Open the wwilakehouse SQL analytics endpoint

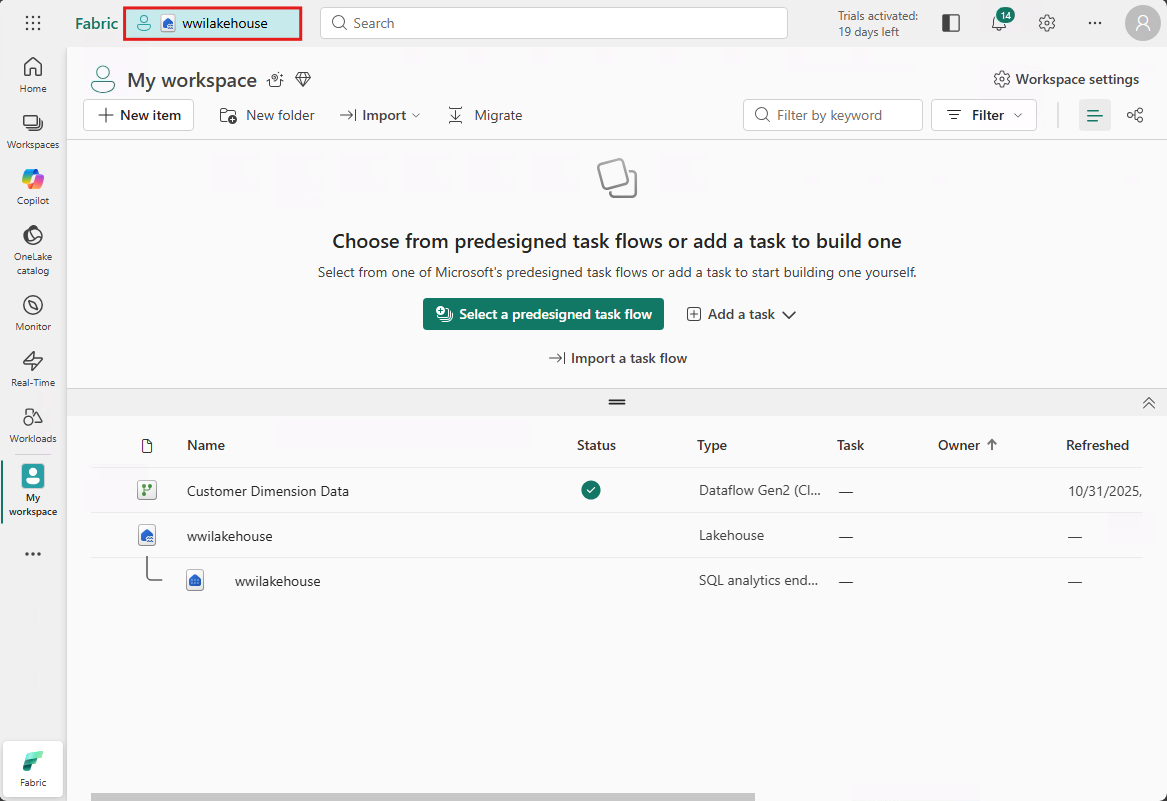pos(278,581)
